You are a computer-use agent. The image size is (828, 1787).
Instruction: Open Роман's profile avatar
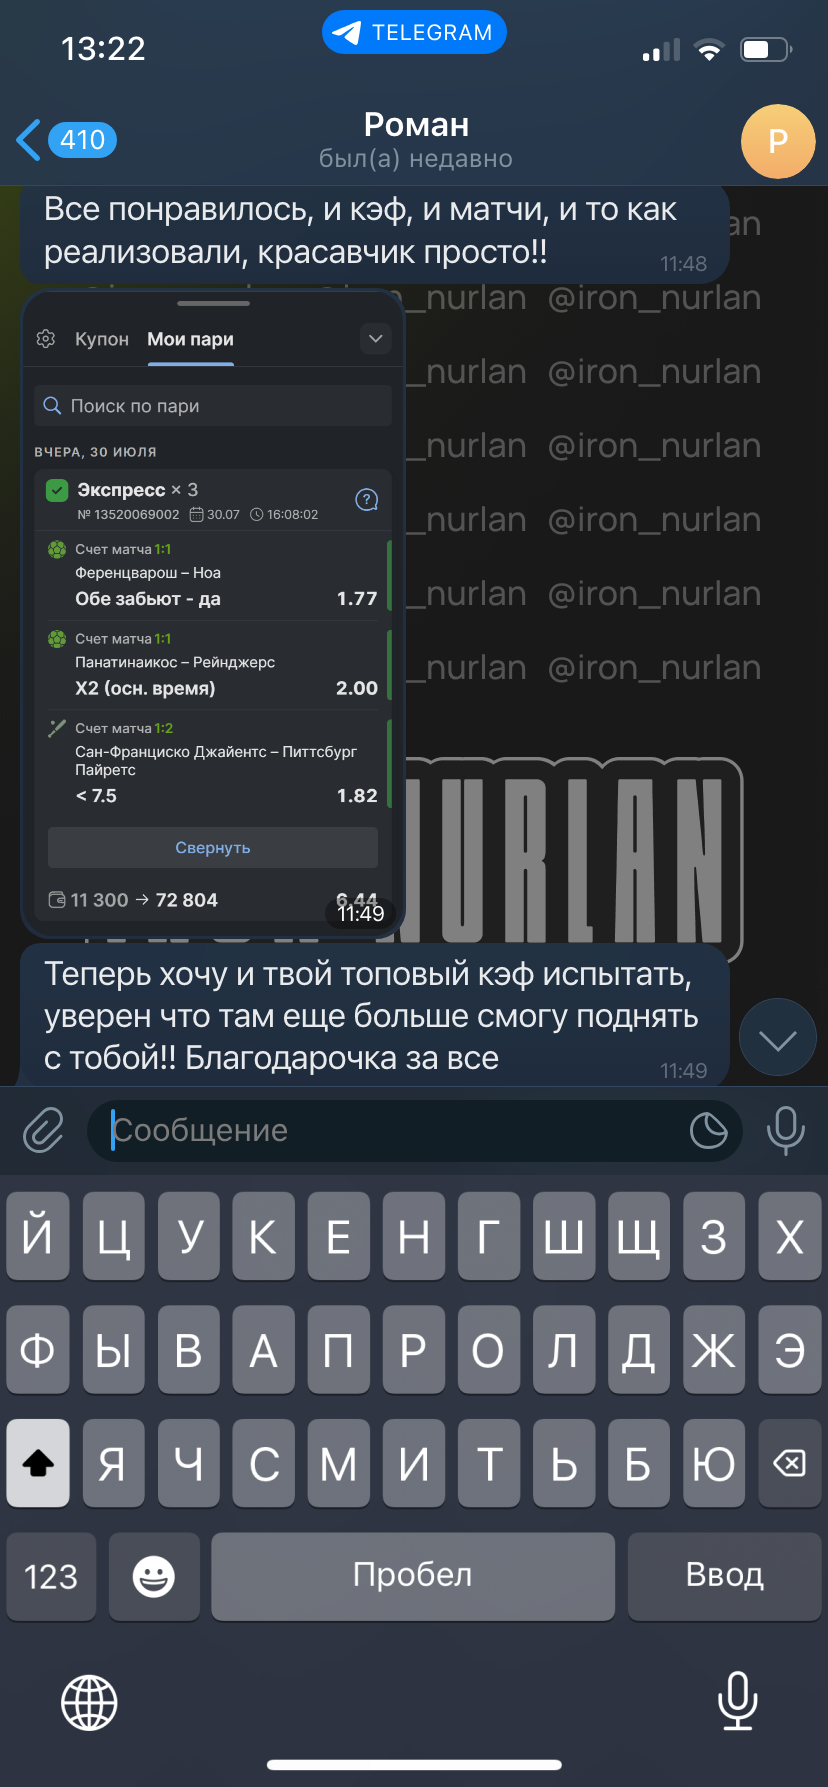[x=778, y=141]
